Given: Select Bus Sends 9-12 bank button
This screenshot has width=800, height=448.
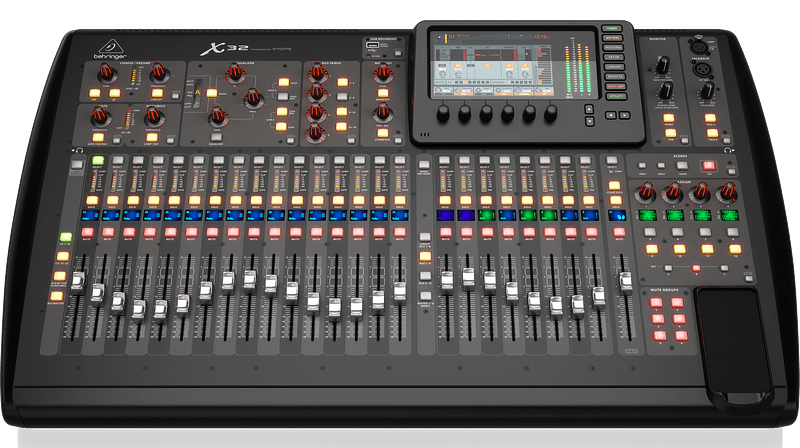Looking at the screenshot, I should point(342,112).
